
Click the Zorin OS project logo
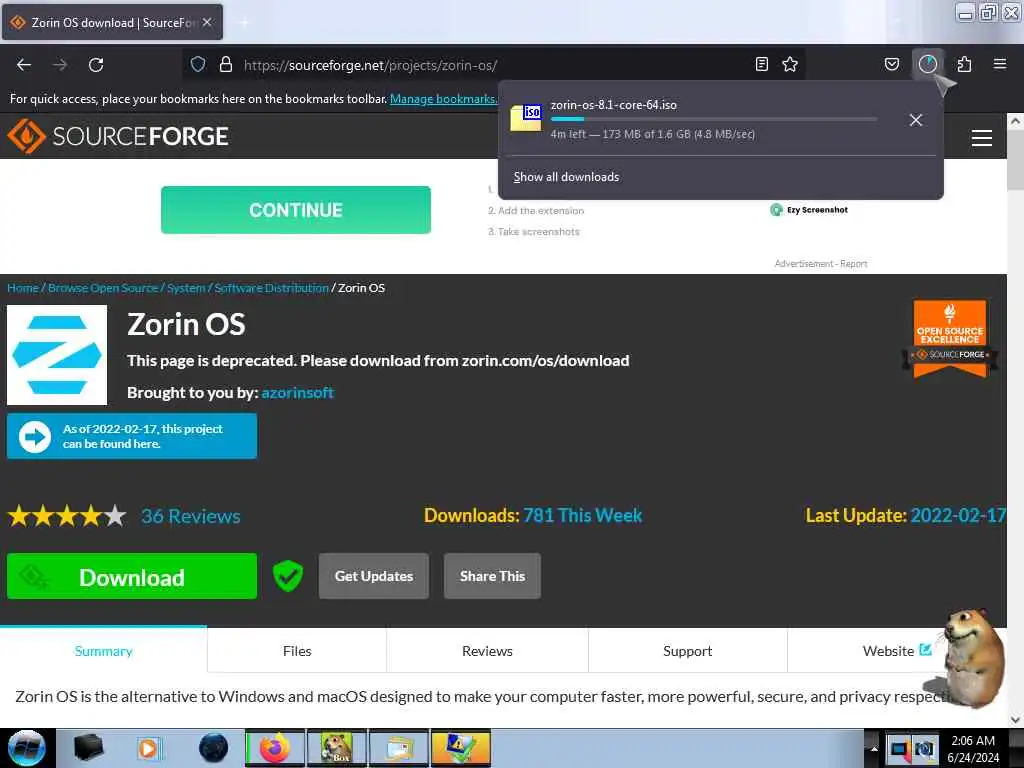pyautogui.click(x=57, y=355)
